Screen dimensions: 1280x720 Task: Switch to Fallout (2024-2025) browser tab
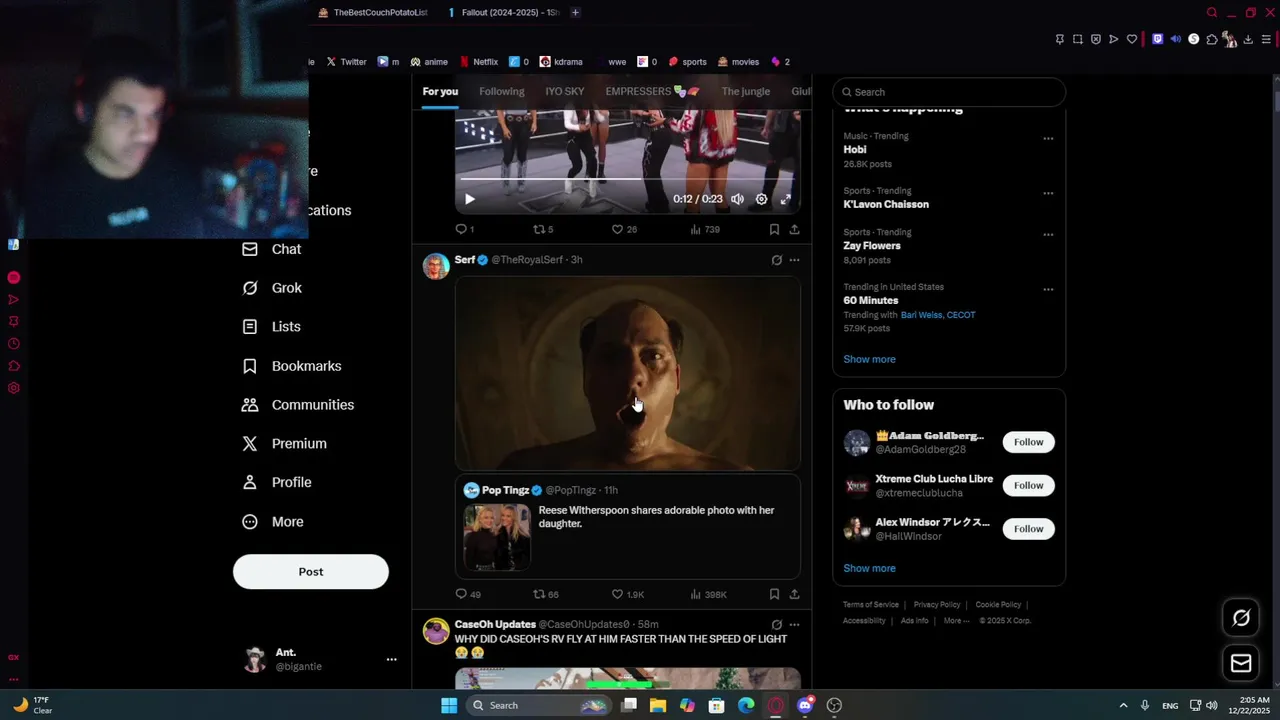(x=503, y=12)
